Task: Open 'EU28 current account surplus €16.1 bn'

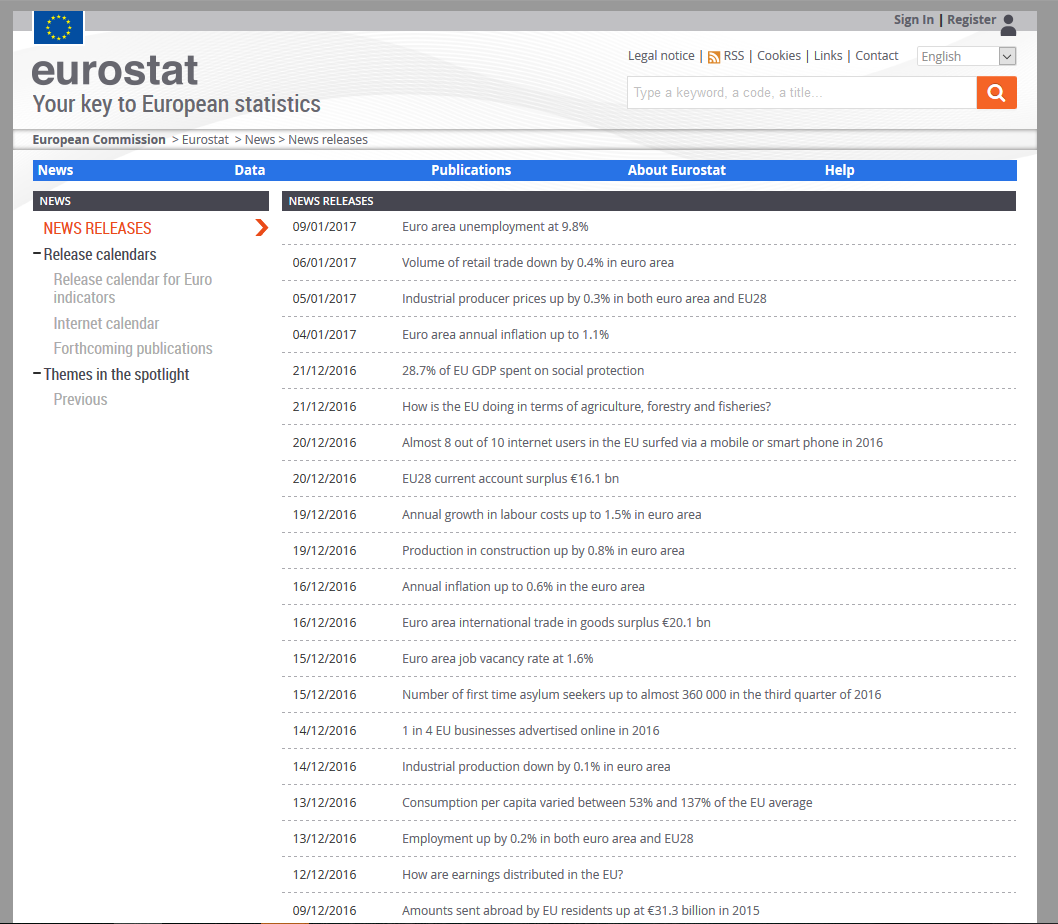Action: pos(510,479)
